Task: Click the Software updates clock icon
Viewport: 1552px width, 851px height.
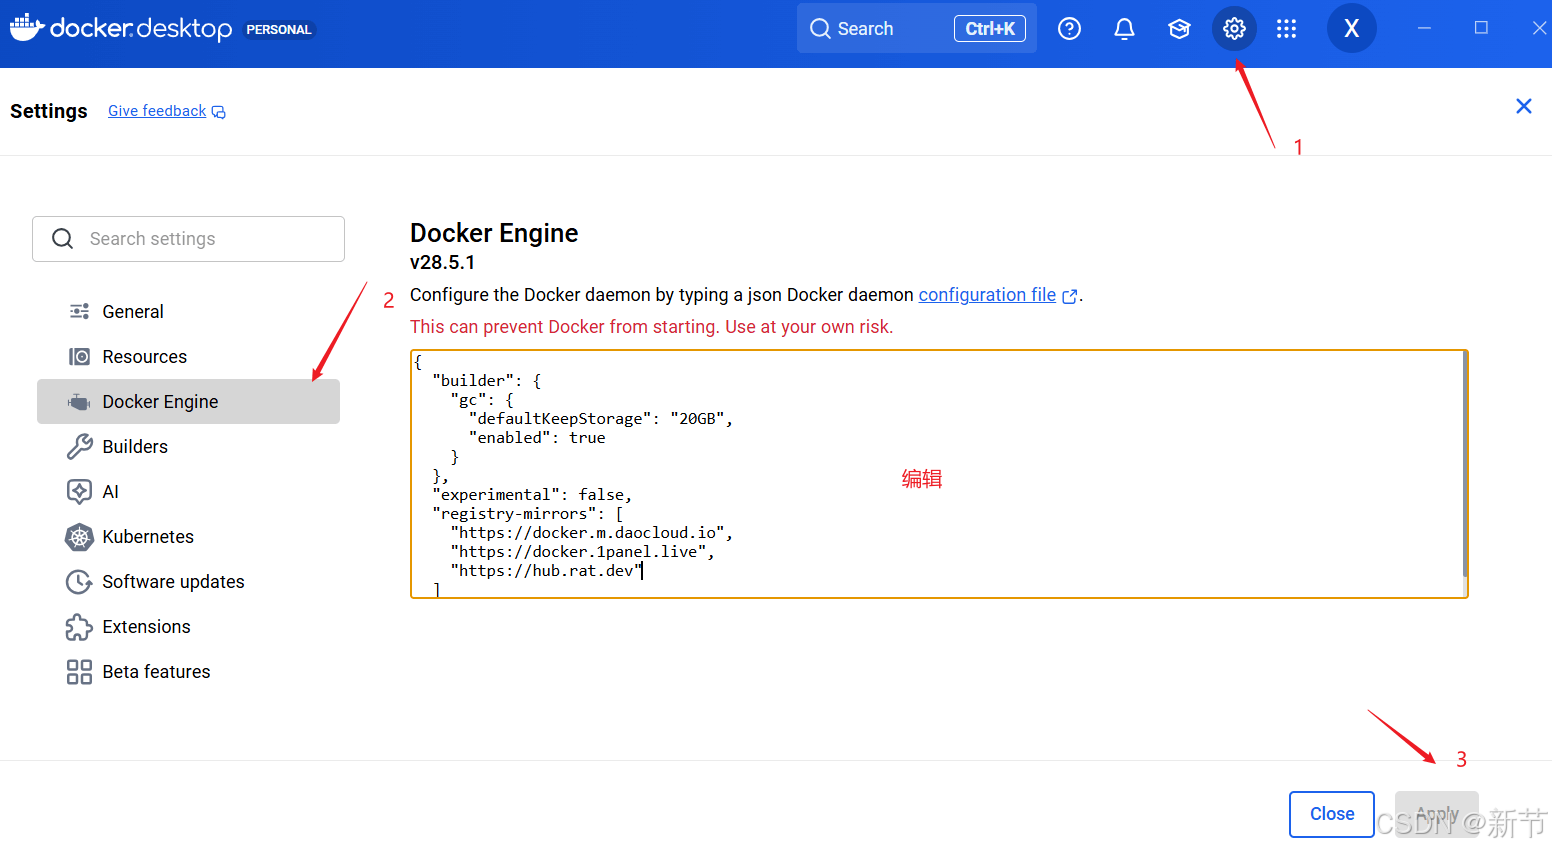Action: 80,582
